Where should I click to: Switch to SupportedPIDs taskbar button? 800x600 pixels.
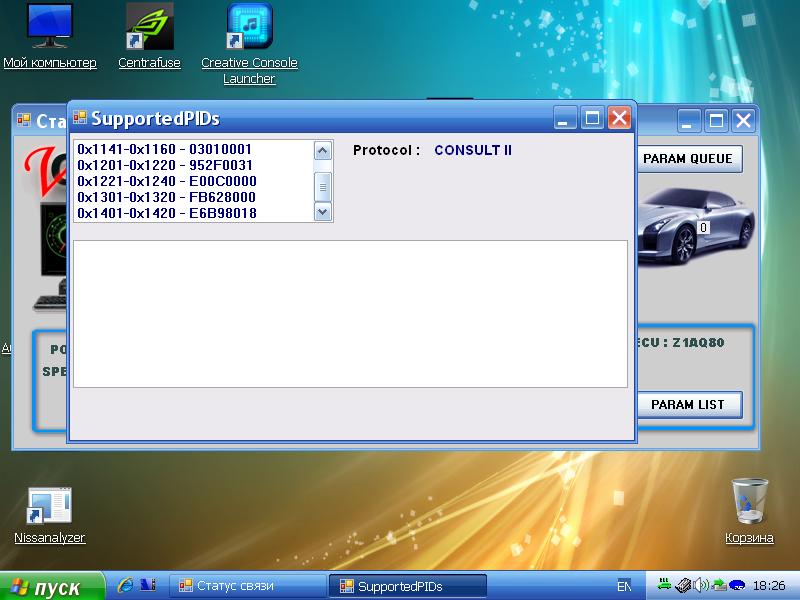[411, 586]
